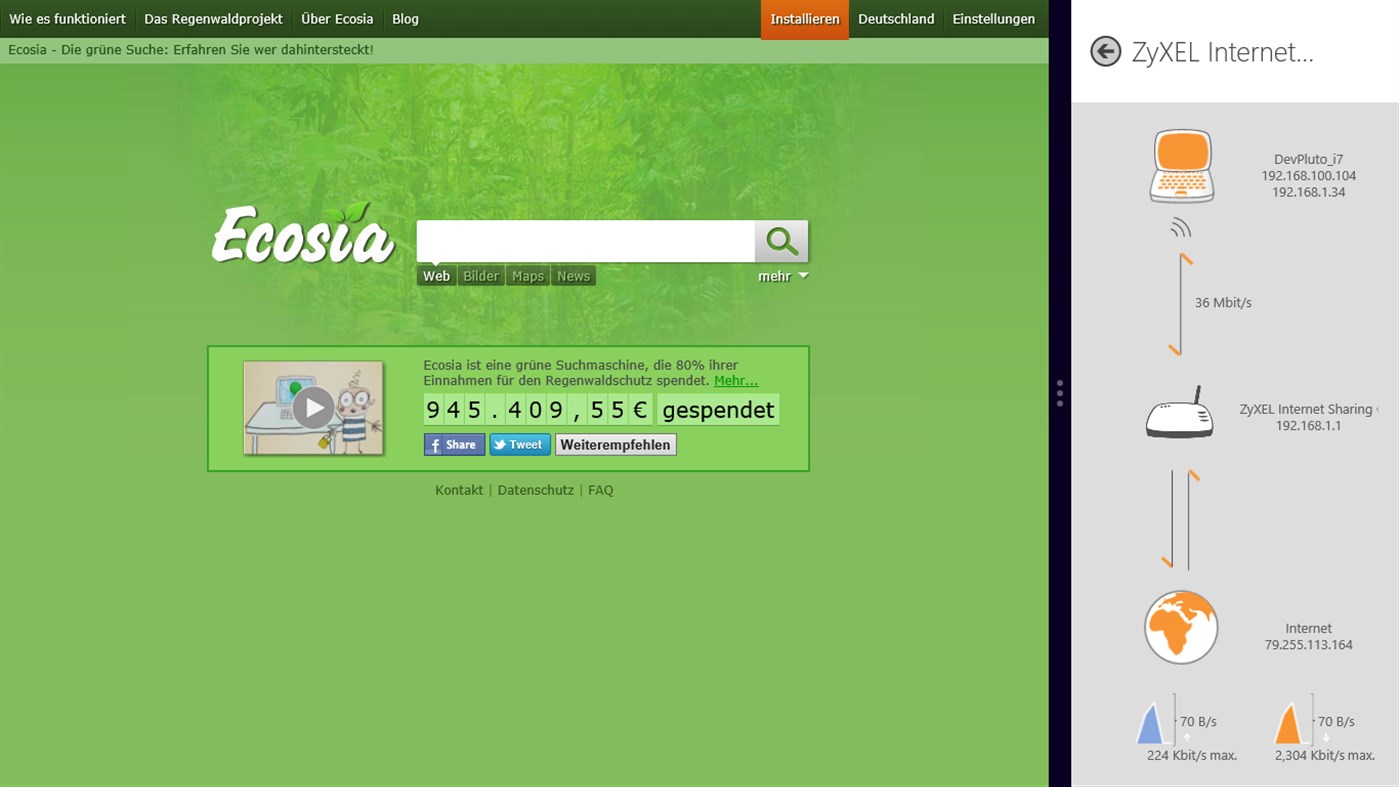Open Einstellungen in the top bar
Image resolution: width=1399 pixels, height=787 pixels.
click(x=992, y=19)
